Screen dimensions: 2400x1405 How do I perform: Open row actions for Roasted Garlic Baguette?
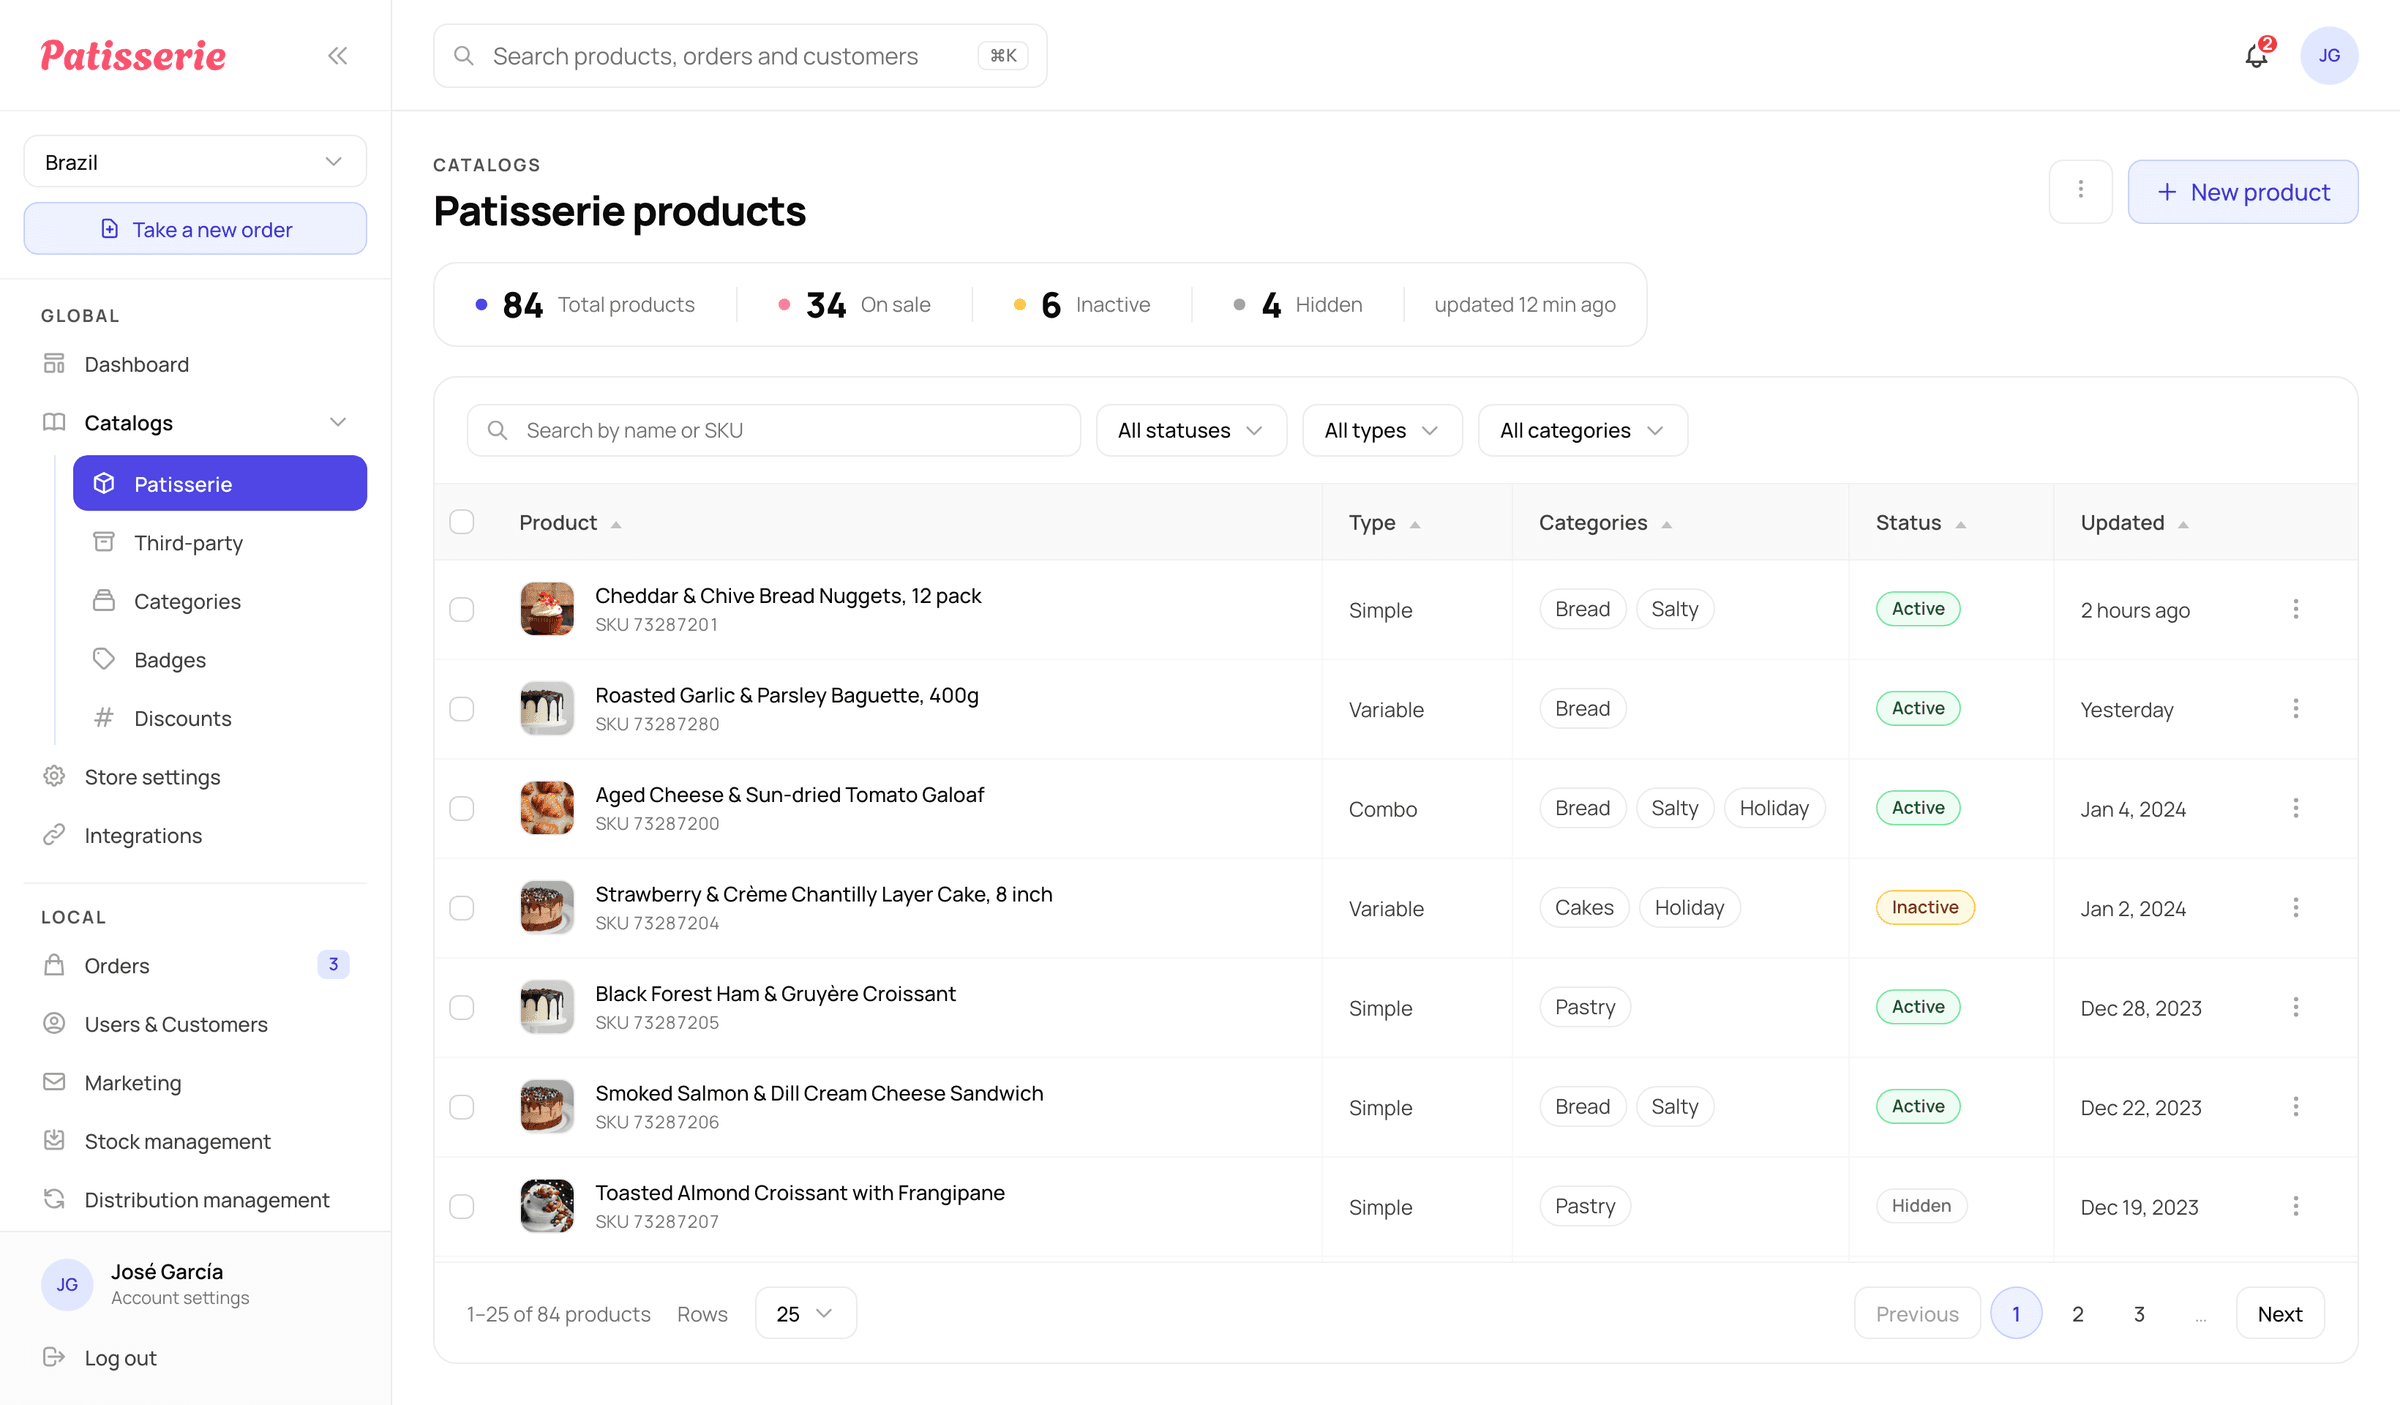(x=2296, y=709)
